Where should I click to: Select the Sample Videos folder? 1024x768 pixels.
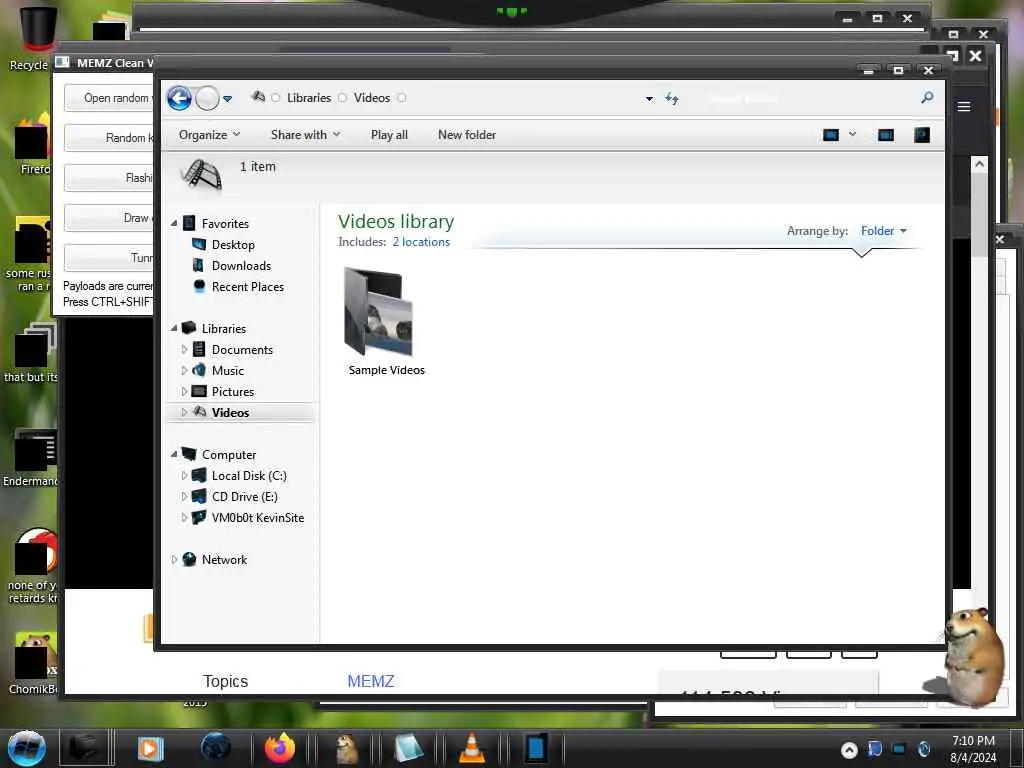click(x=387, y=322)
